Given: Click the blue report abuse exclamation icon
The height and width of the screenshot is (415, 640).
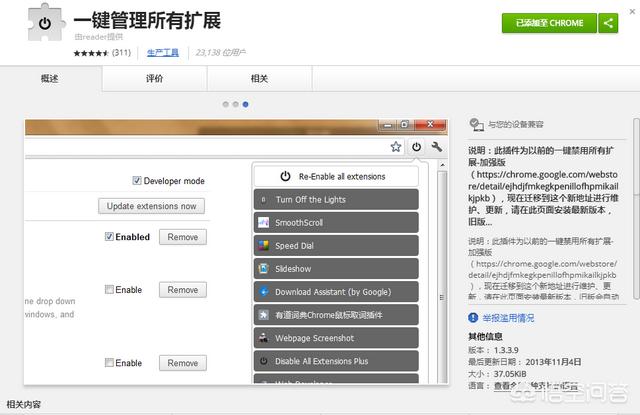Looking at the screenshot, I should click(473, 317).
